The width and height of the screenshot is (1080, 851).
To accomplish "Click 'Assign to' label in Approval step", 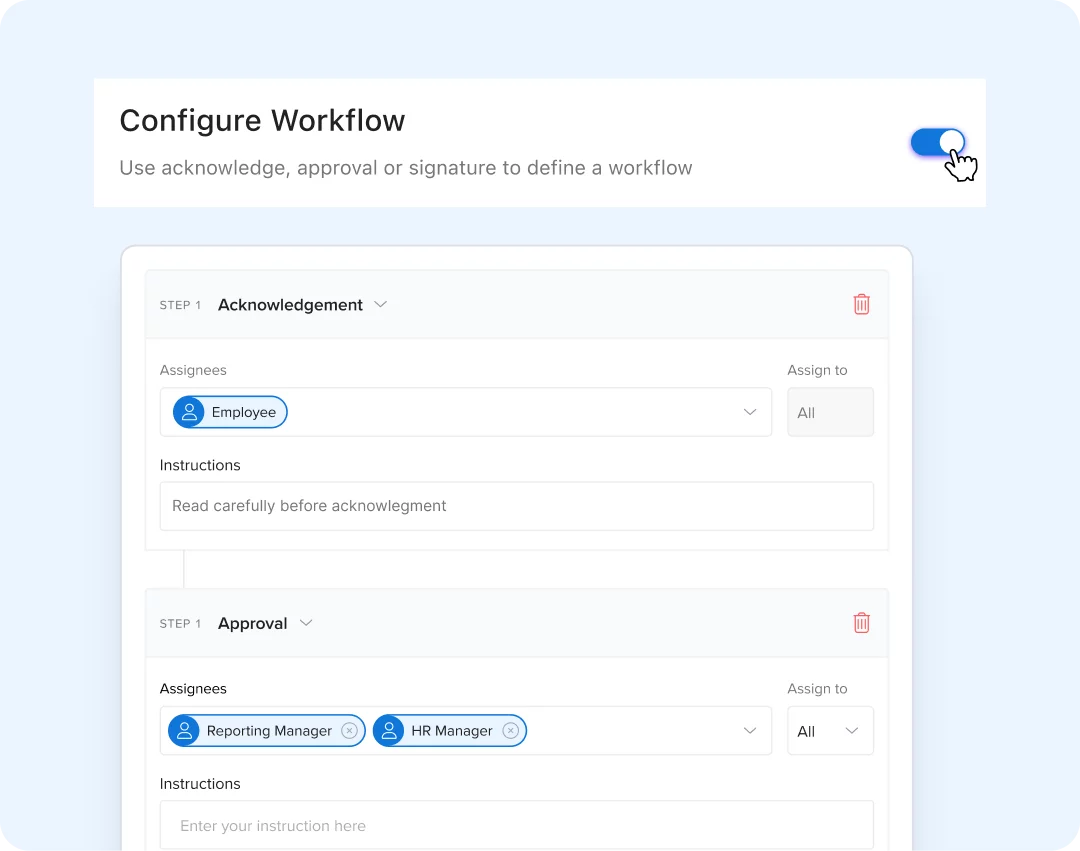I will tap(817, 689).
